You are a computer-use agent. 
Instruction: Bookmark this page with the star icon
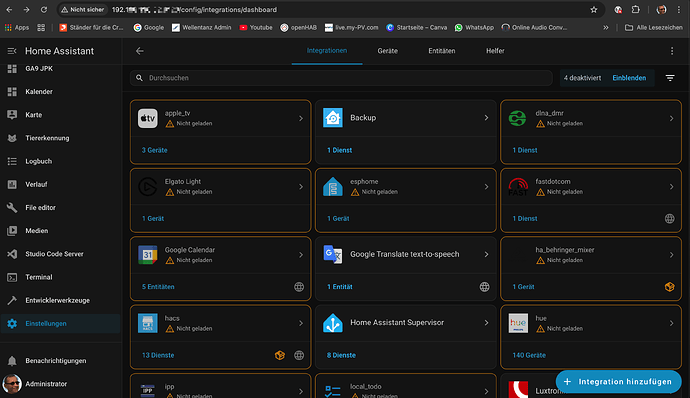click(594, 10)
